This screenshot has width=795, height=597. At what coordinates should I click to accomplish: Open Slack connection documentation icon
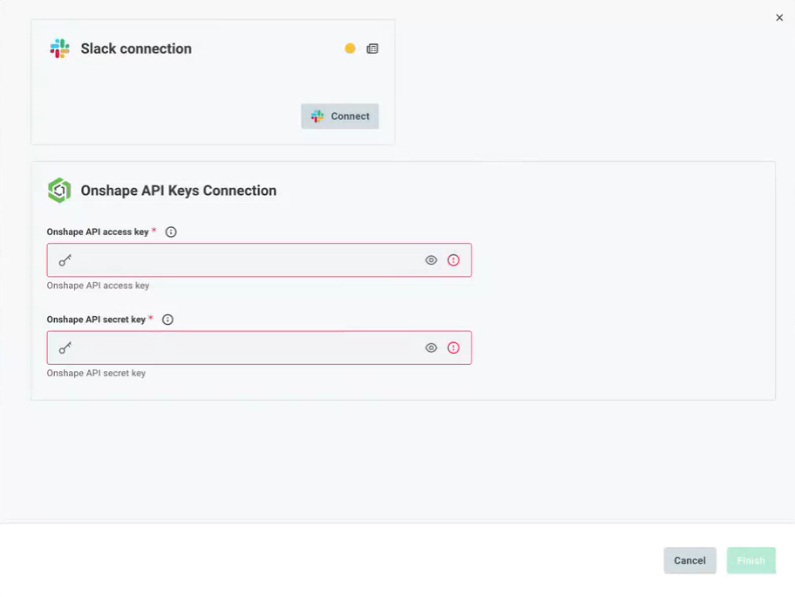coord(372,49)
